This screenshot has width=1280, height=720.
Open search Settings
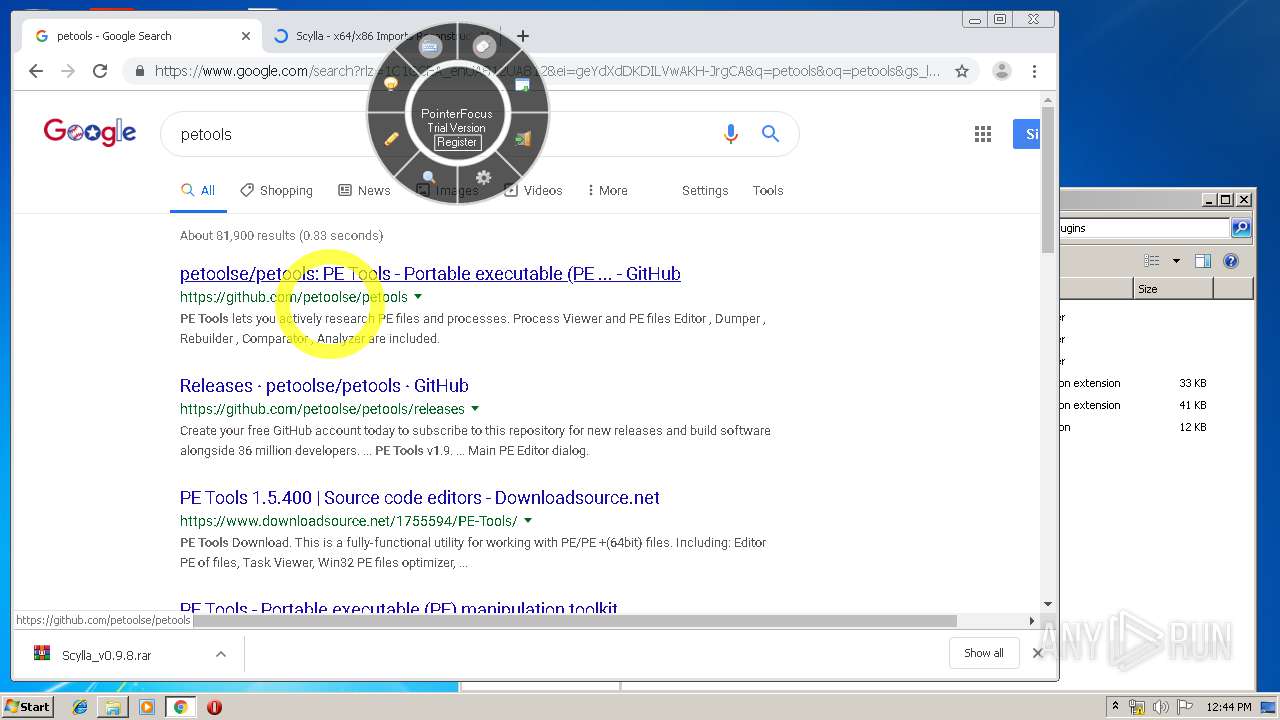point(705,190)
